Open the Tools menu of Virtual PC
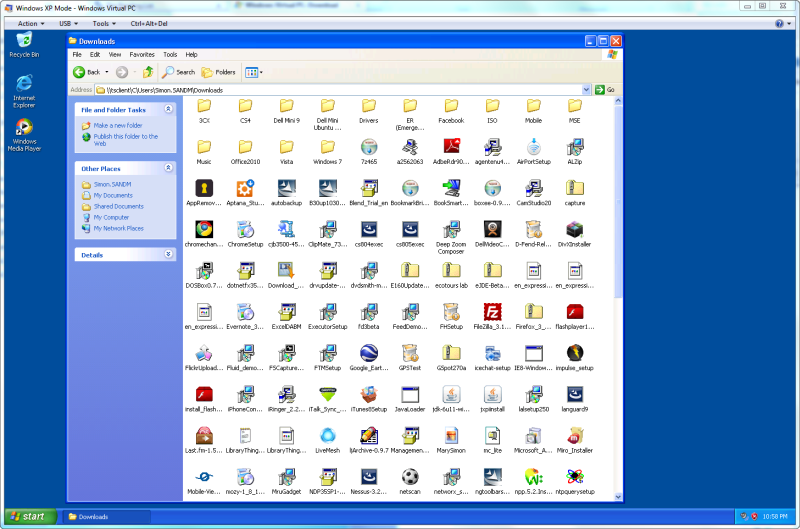This screenshot has height=529, width=800. (x=104, y=23)
